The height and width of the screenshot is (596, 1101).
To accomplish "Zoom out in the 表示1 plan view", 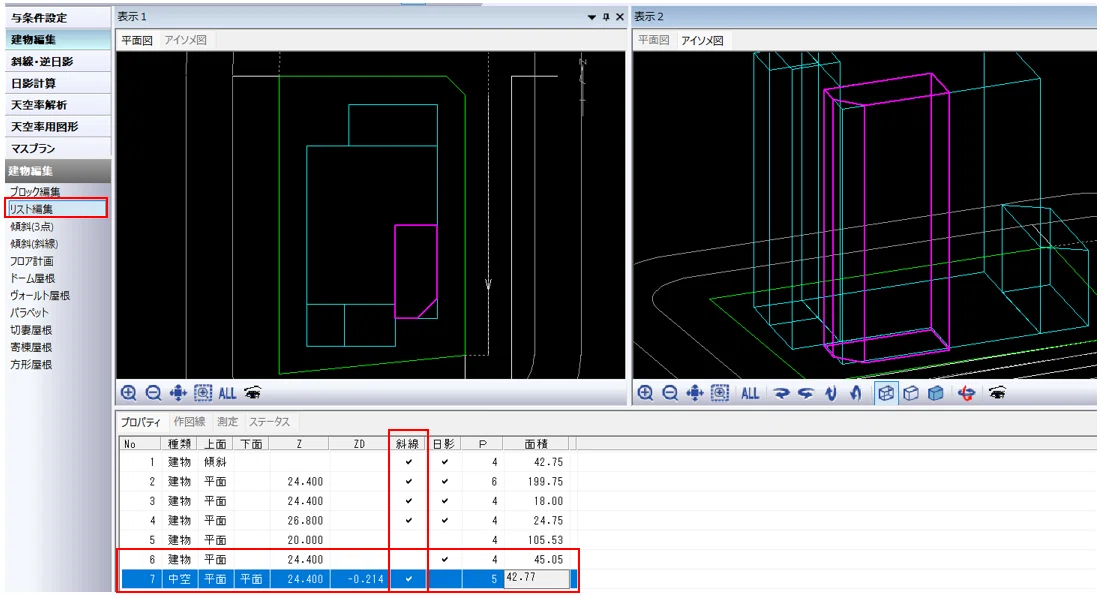I will click(x=153, y=393).
